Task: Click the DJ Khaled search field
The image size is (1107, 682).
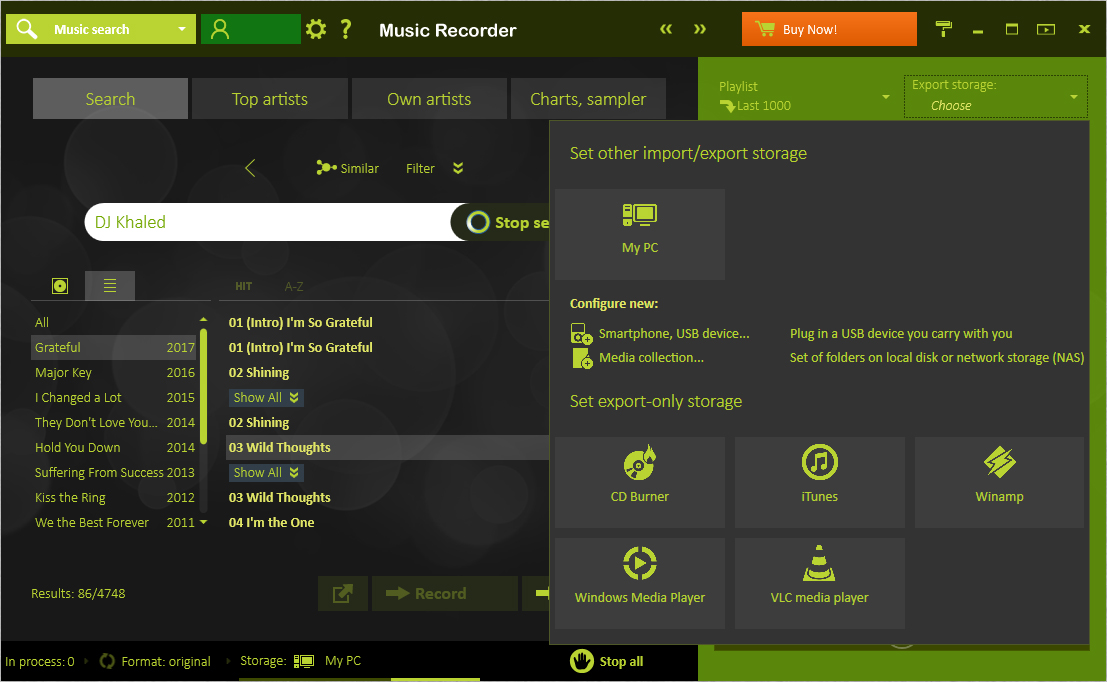Action: pyautogui.click(x=268, y=222)
